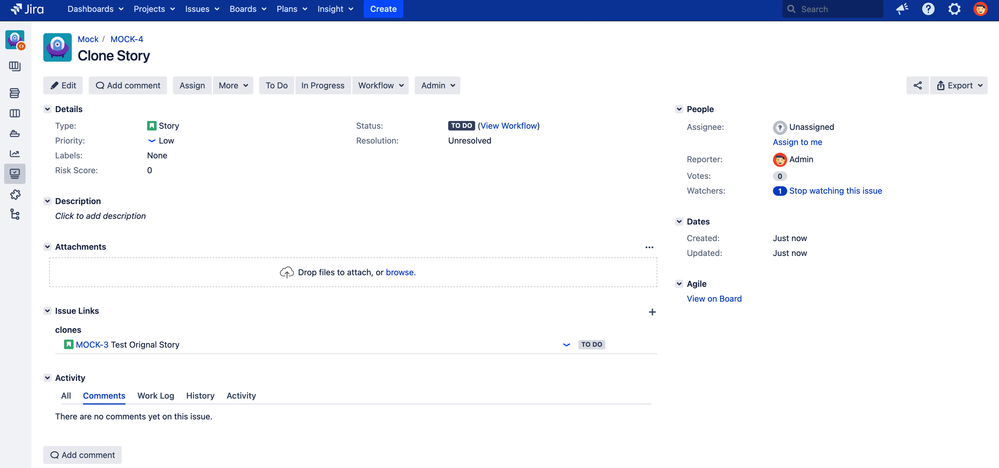
Task: Expand the Export dropdown
Action: pyautogui.click(x=959, y=85)
